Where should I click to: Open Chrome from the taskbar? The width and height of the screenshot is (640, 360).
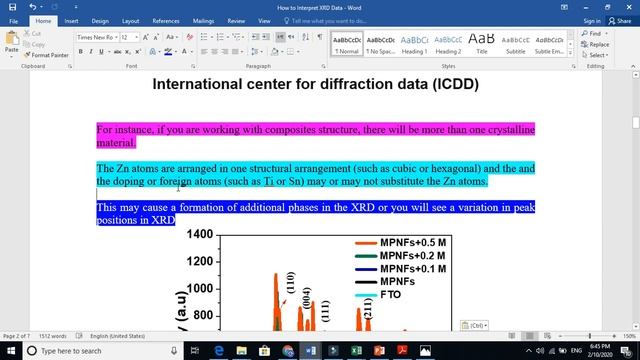click(x=288, y=351)
